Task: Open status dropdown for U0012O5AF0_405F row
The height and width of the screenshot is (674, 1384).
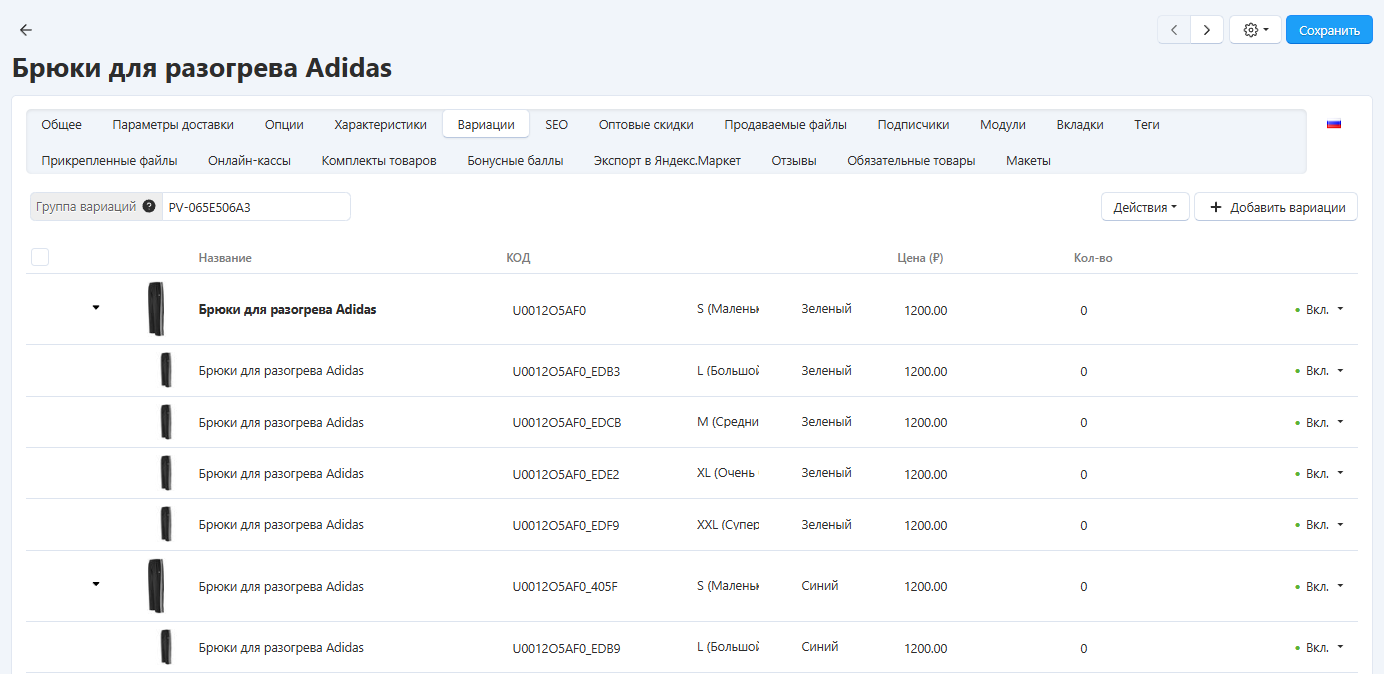Action: (1320, 586)
